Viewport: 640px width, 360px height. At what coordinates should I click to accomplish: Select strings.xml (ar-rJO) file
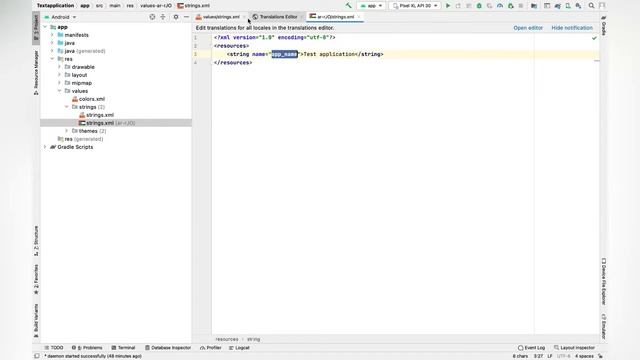click(107, 123)
